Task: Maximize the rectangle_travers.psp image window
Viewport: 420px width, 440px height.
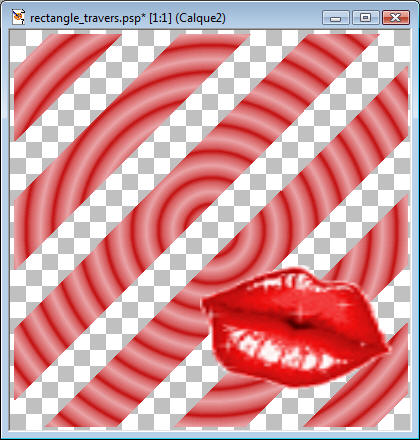Action: pyautogui.click(x=366, y=18)
